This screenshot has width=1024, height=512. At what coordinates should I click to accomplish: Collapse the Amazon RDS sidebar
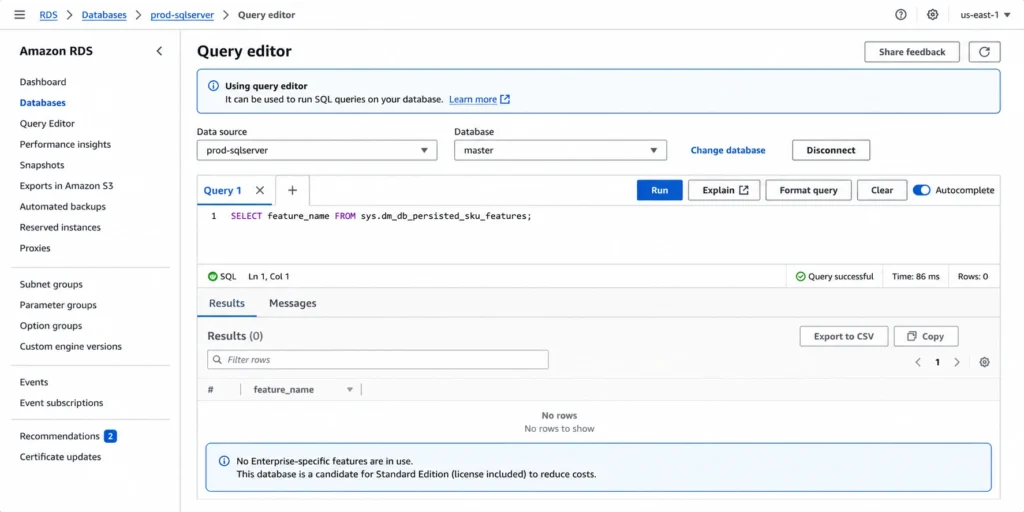coord(159,51)
